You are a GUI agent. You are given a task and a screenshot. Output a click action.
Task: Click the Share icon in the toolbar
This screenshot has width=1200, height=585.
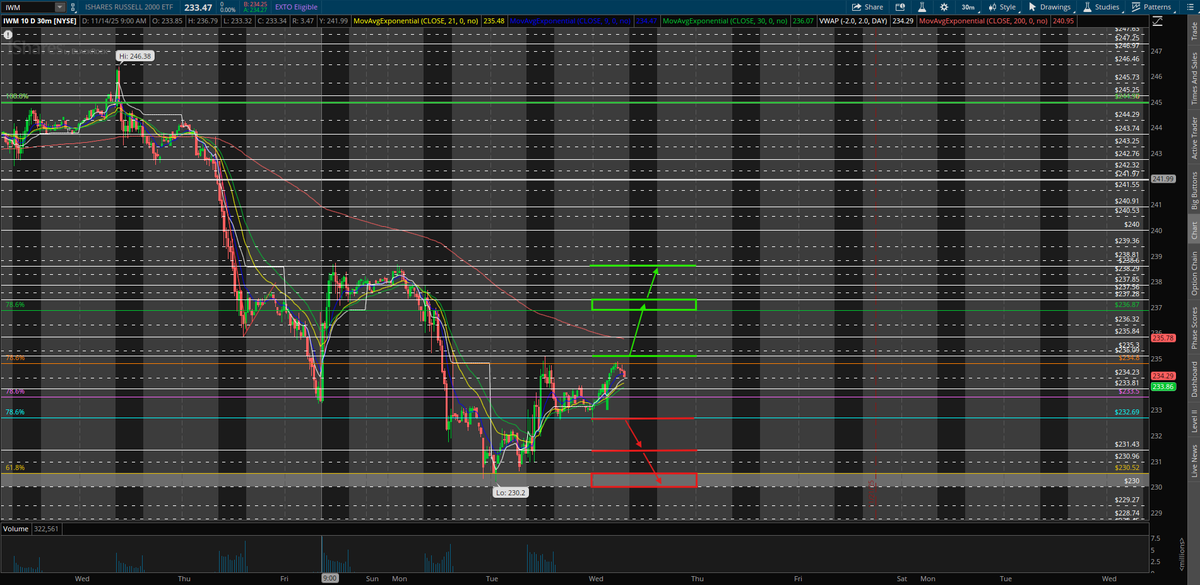[860, 6]
